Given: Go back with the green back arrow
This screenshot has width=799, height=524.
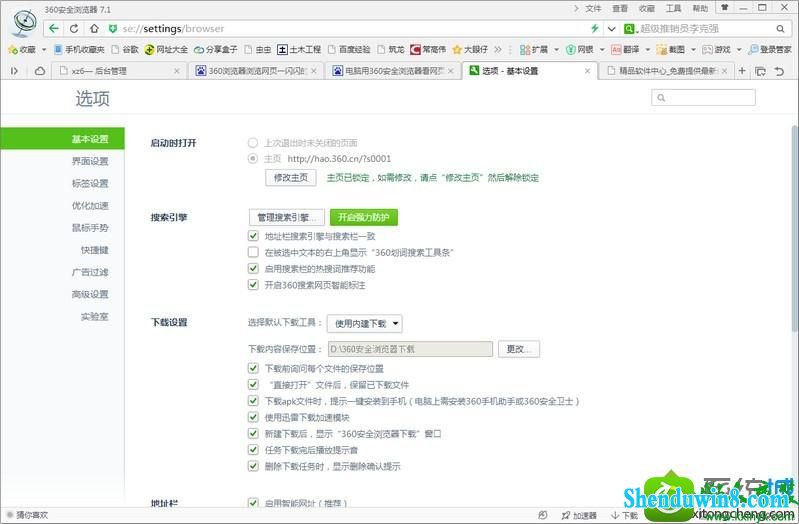Looking at the screenshot, I should coord(54,29).
